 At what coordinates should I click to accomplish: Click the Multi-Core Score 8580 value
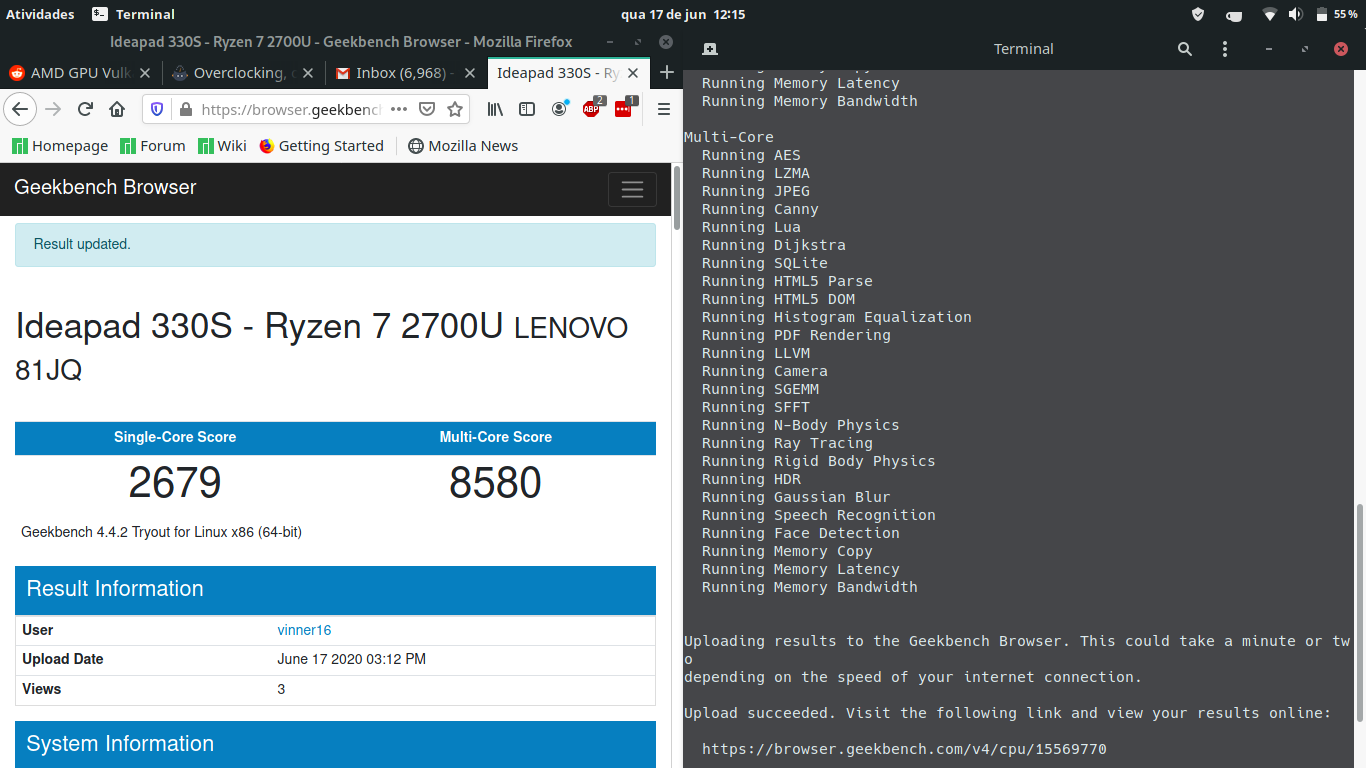495,483
